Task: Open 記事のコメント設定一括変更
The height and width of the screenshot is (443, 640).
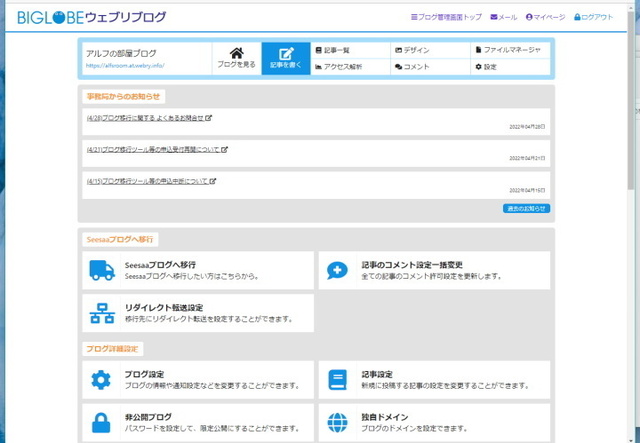Action: [412, 265]
